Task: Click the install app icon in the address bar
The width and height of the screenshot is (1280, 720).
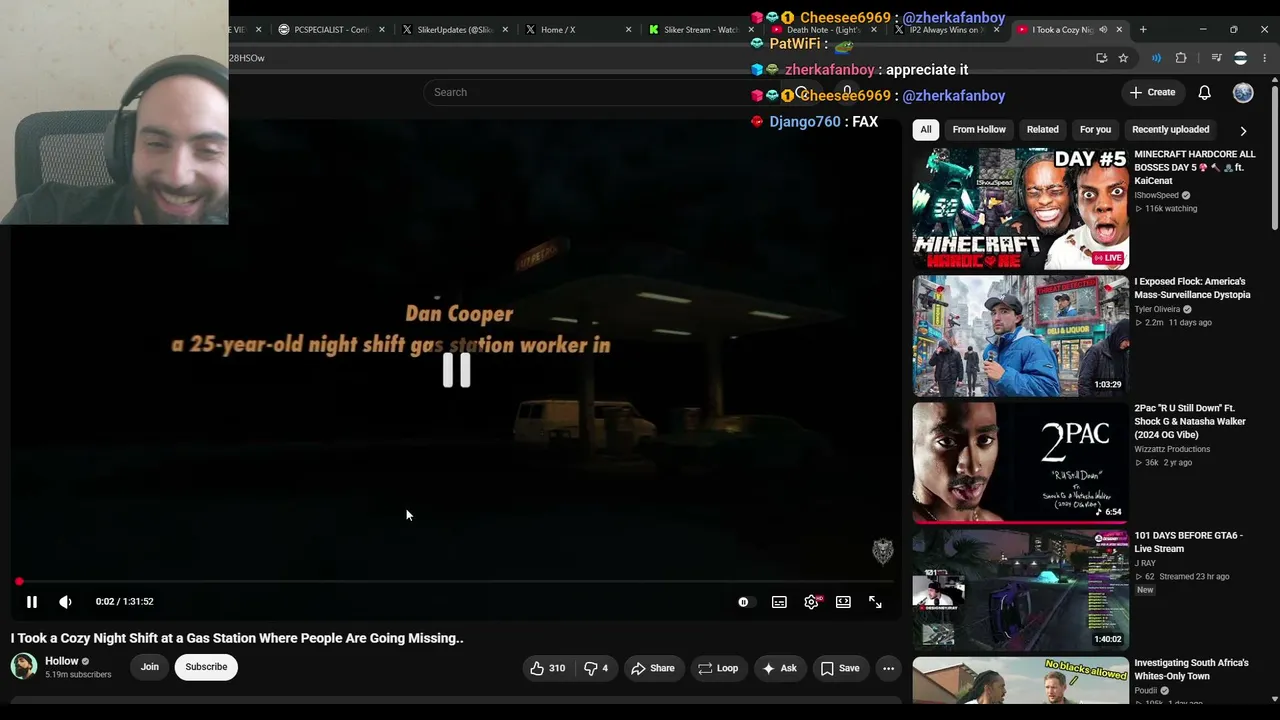Action: click(x=1101, y=58)
